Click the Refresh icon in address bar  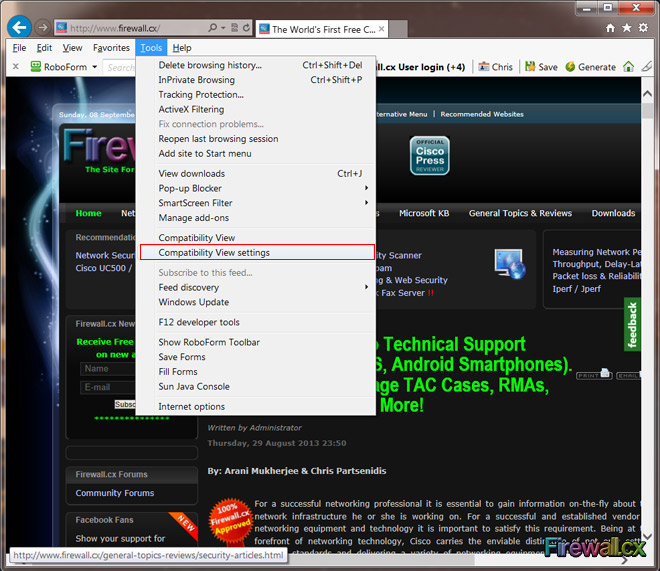246,28
